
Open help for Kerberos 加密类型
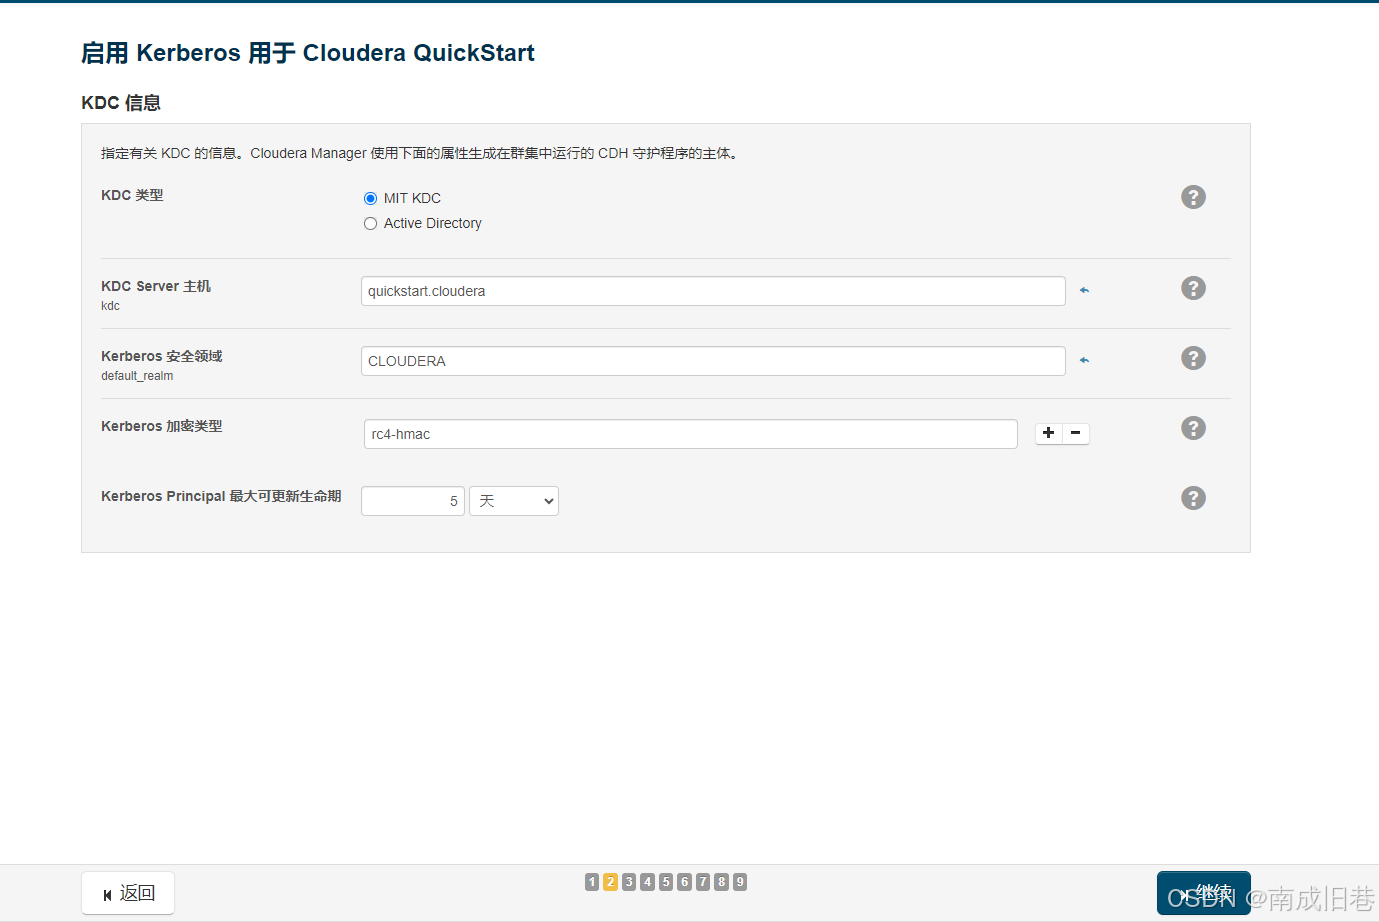[1193, 428]
